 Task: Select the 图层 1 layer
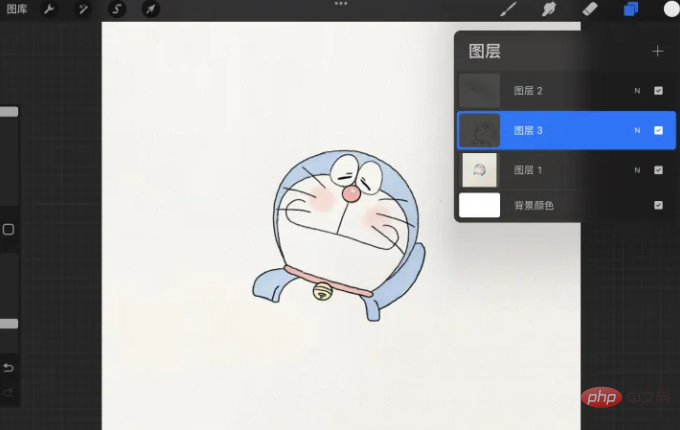point(566,170)
